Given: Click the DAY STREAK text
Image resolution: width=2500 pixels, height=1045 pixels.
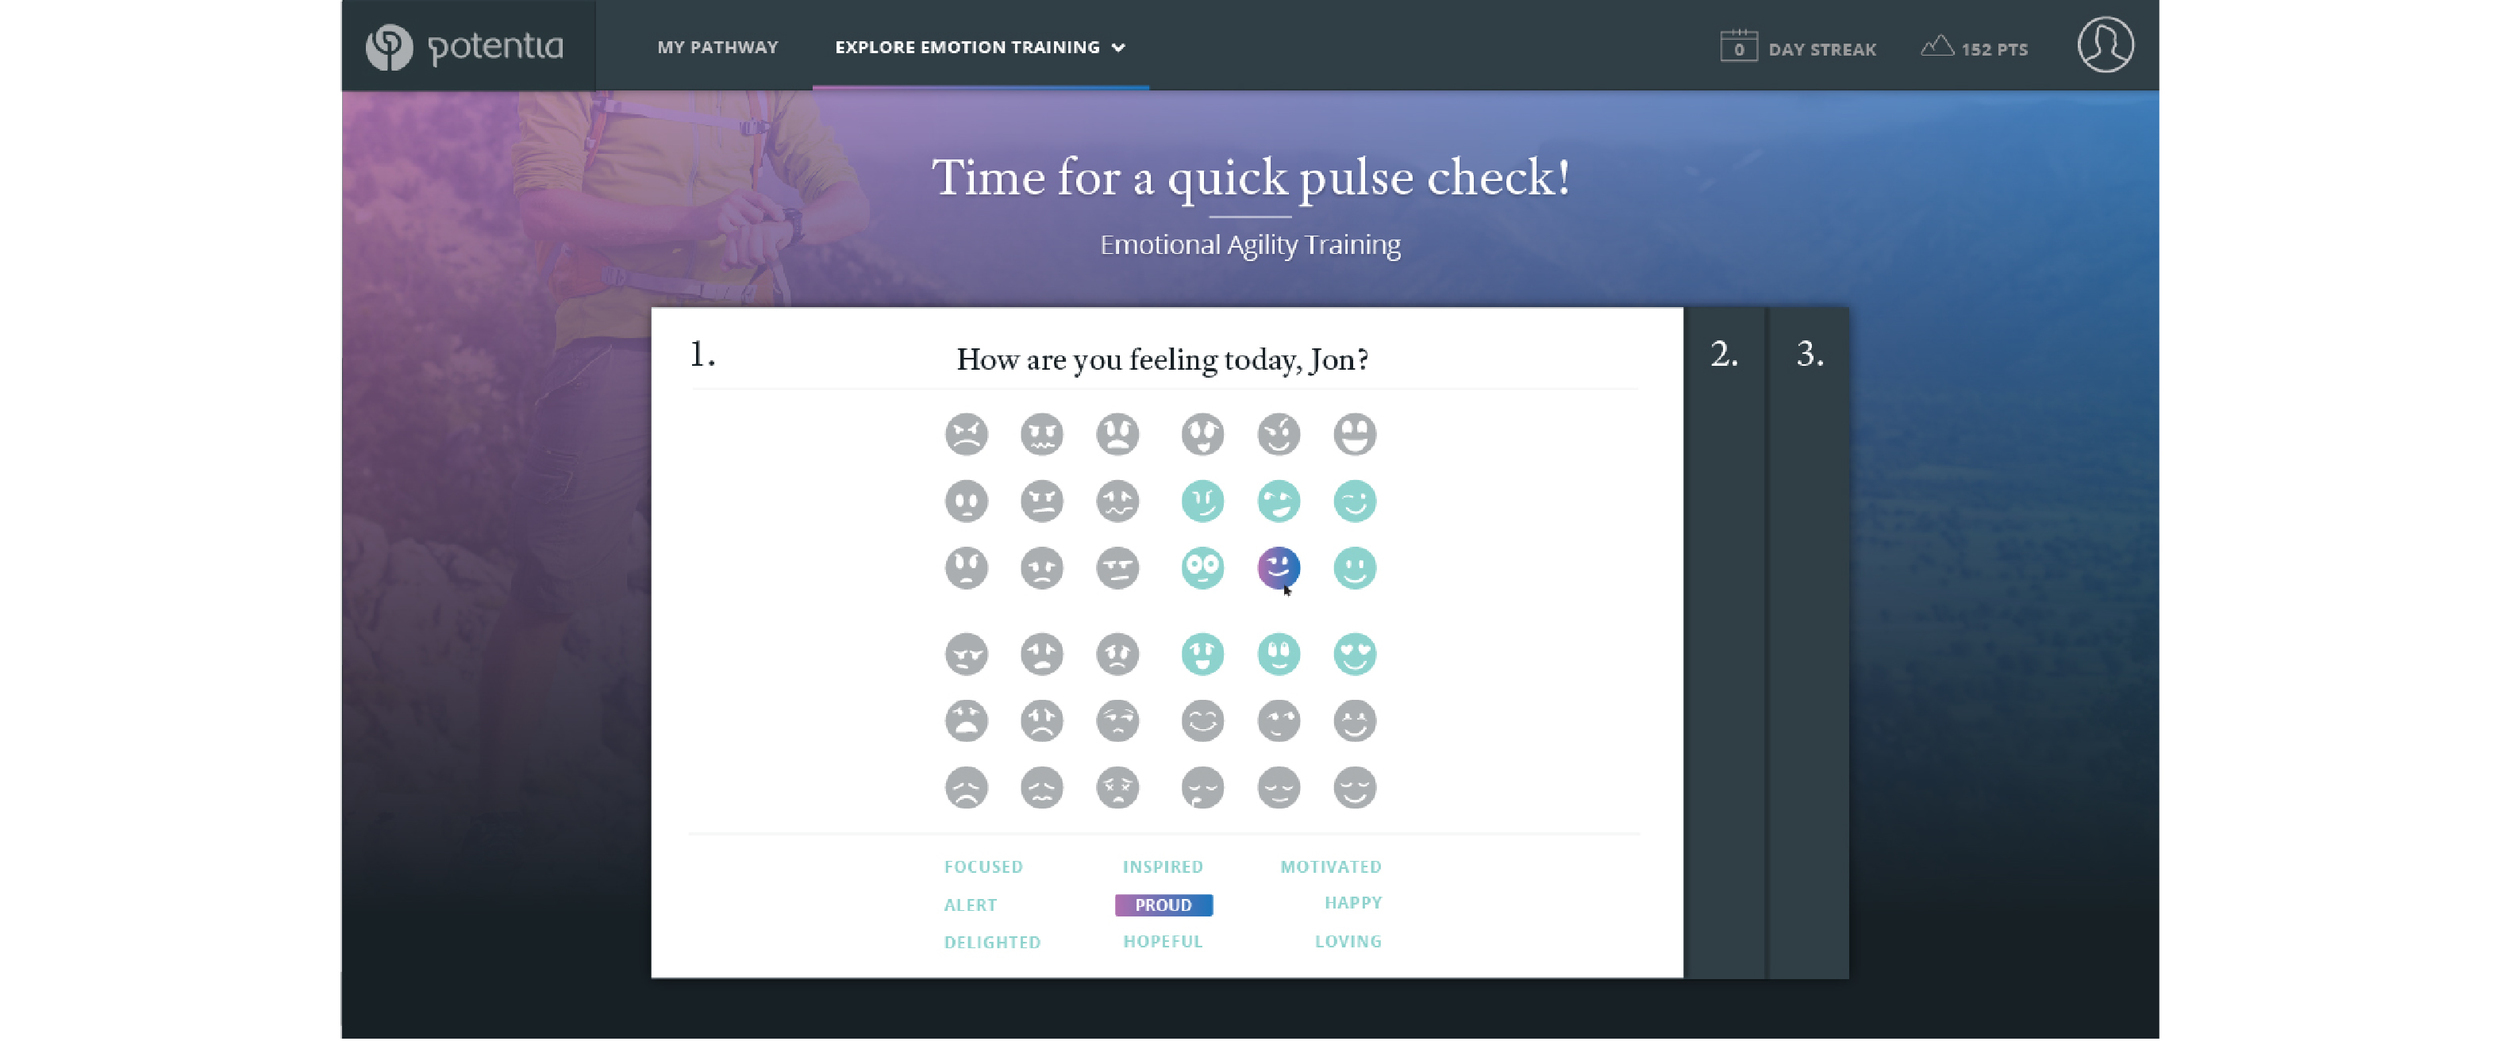Looking at the screenshot, I should pyautogui.click(x=1821, y=49).
